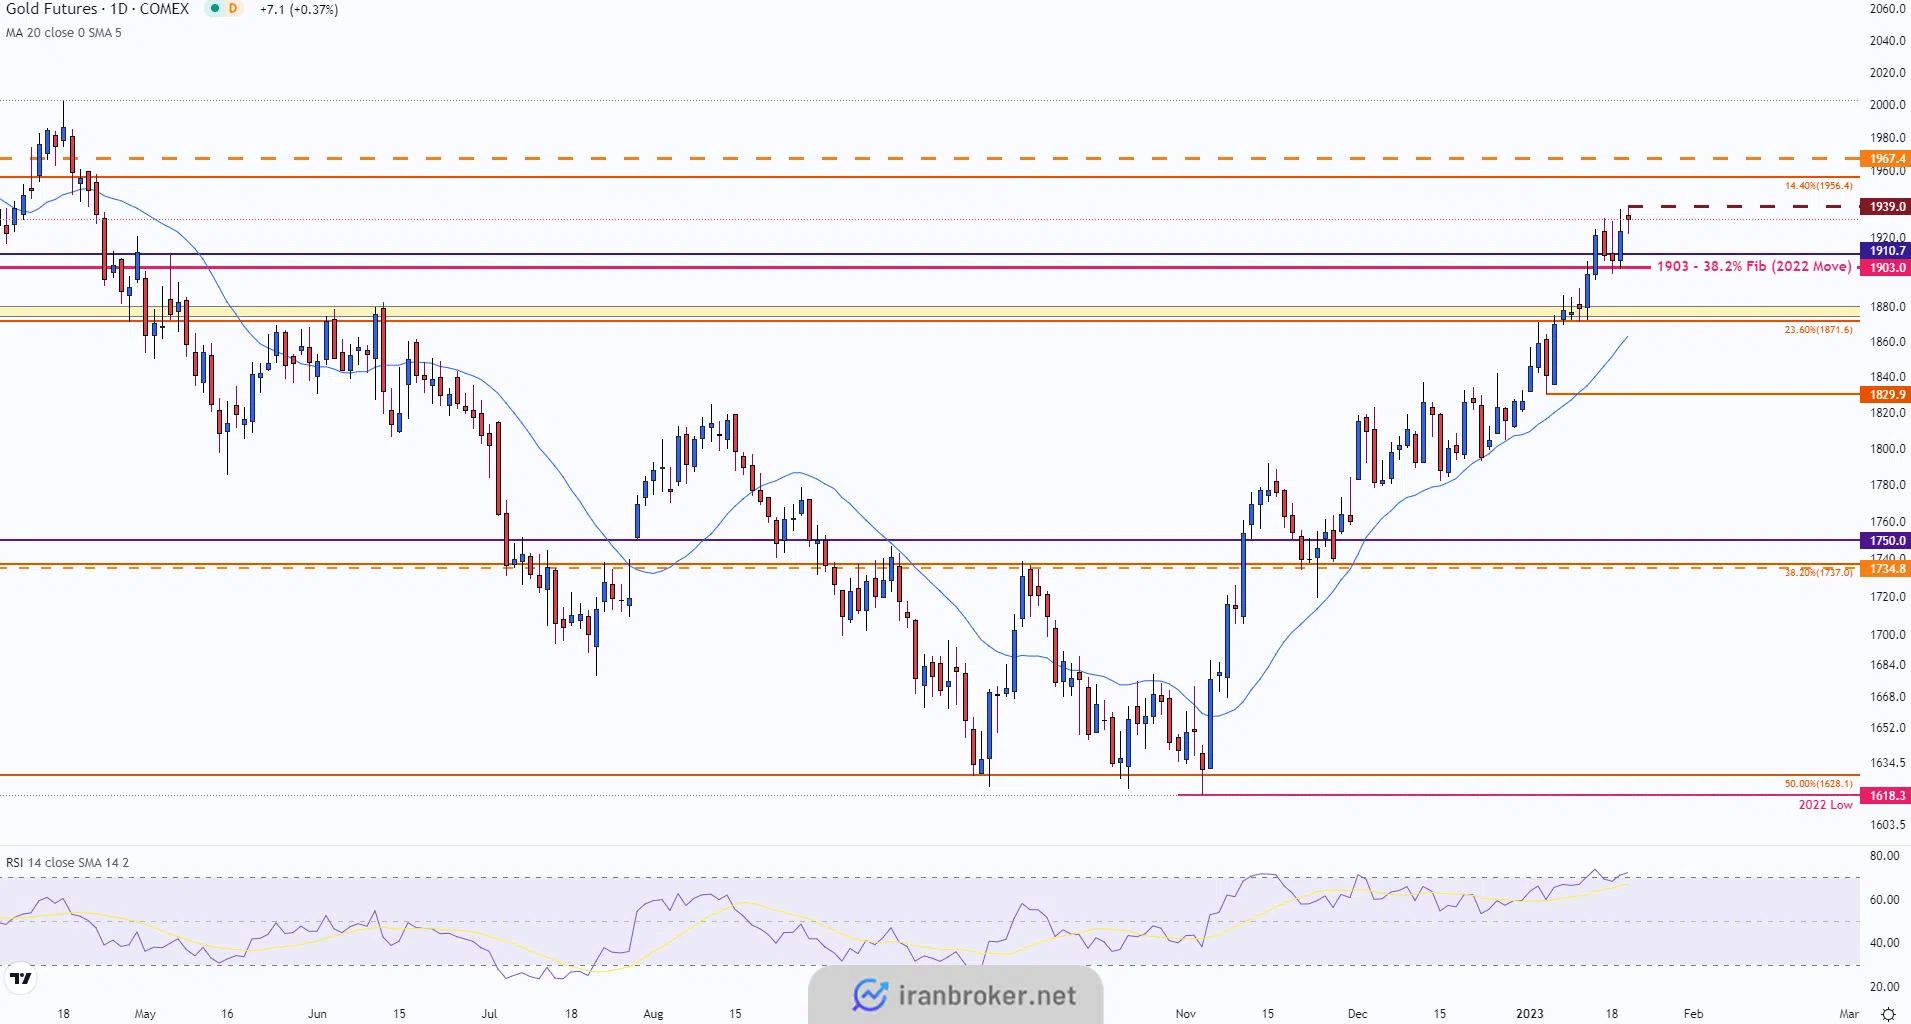1911x1024 pixels.
Task: Click the 1618.3 2022 Low price tag
Action: 1886,796
